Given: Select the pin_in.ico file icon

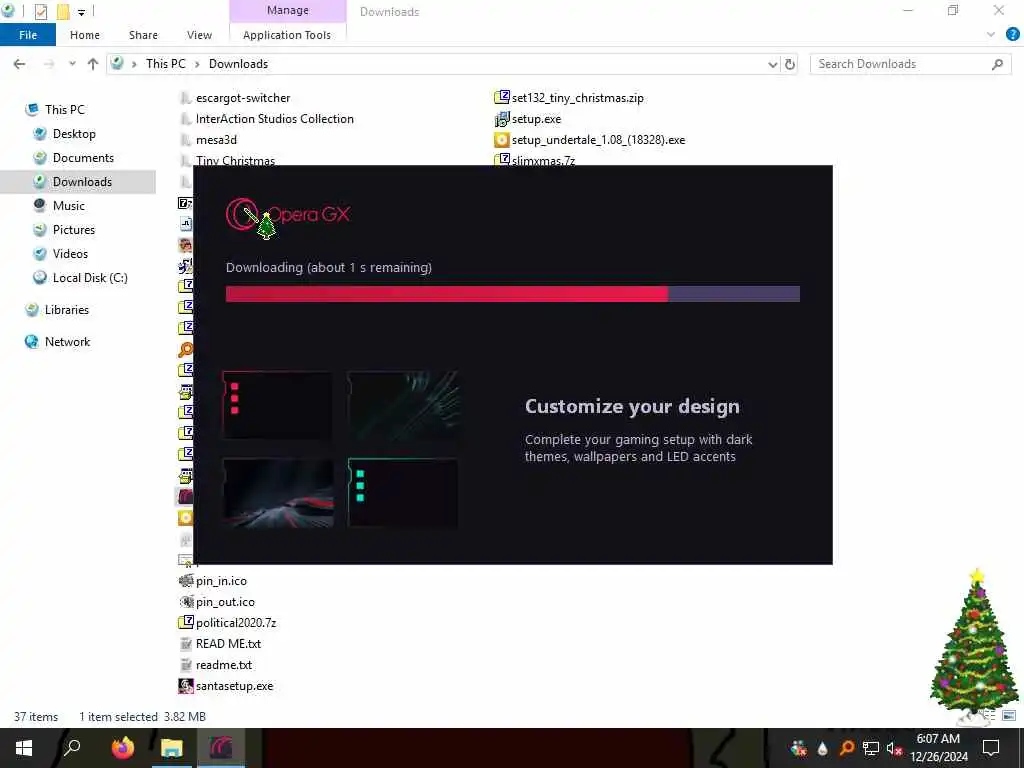Looking at the screenshot, I should click(185, 581).
